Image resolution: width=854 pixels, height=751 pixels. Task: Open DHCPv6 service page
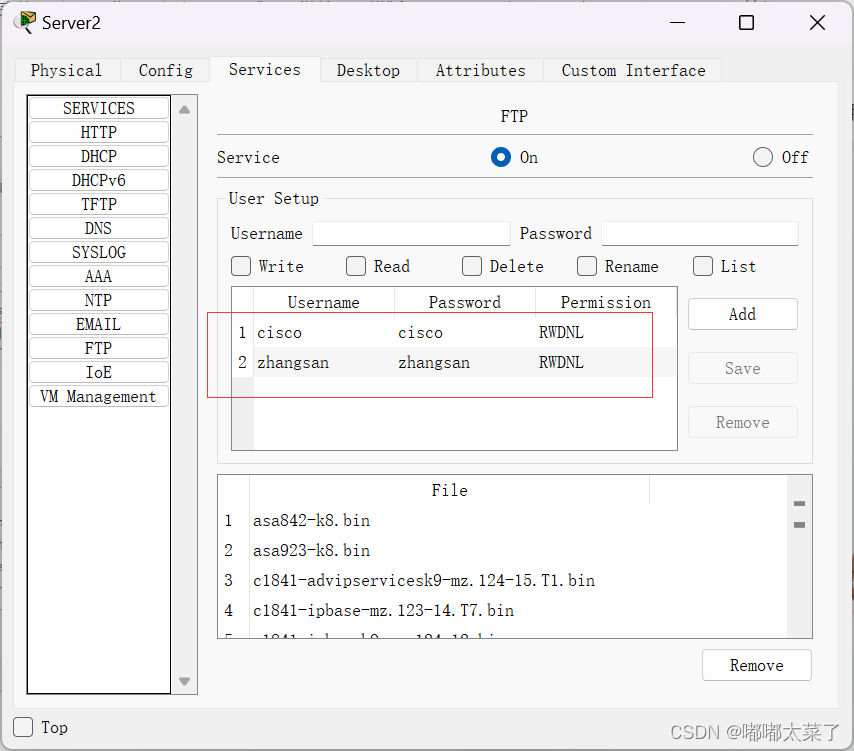pyautogui.click(x=99, y=180)
